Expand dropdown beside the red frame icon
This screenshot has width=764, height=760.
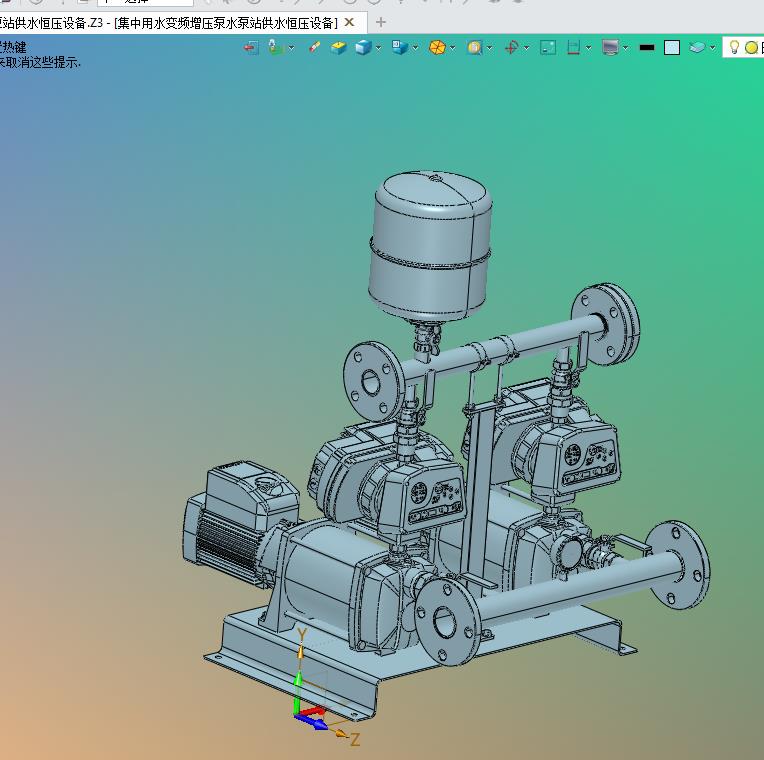589,48
